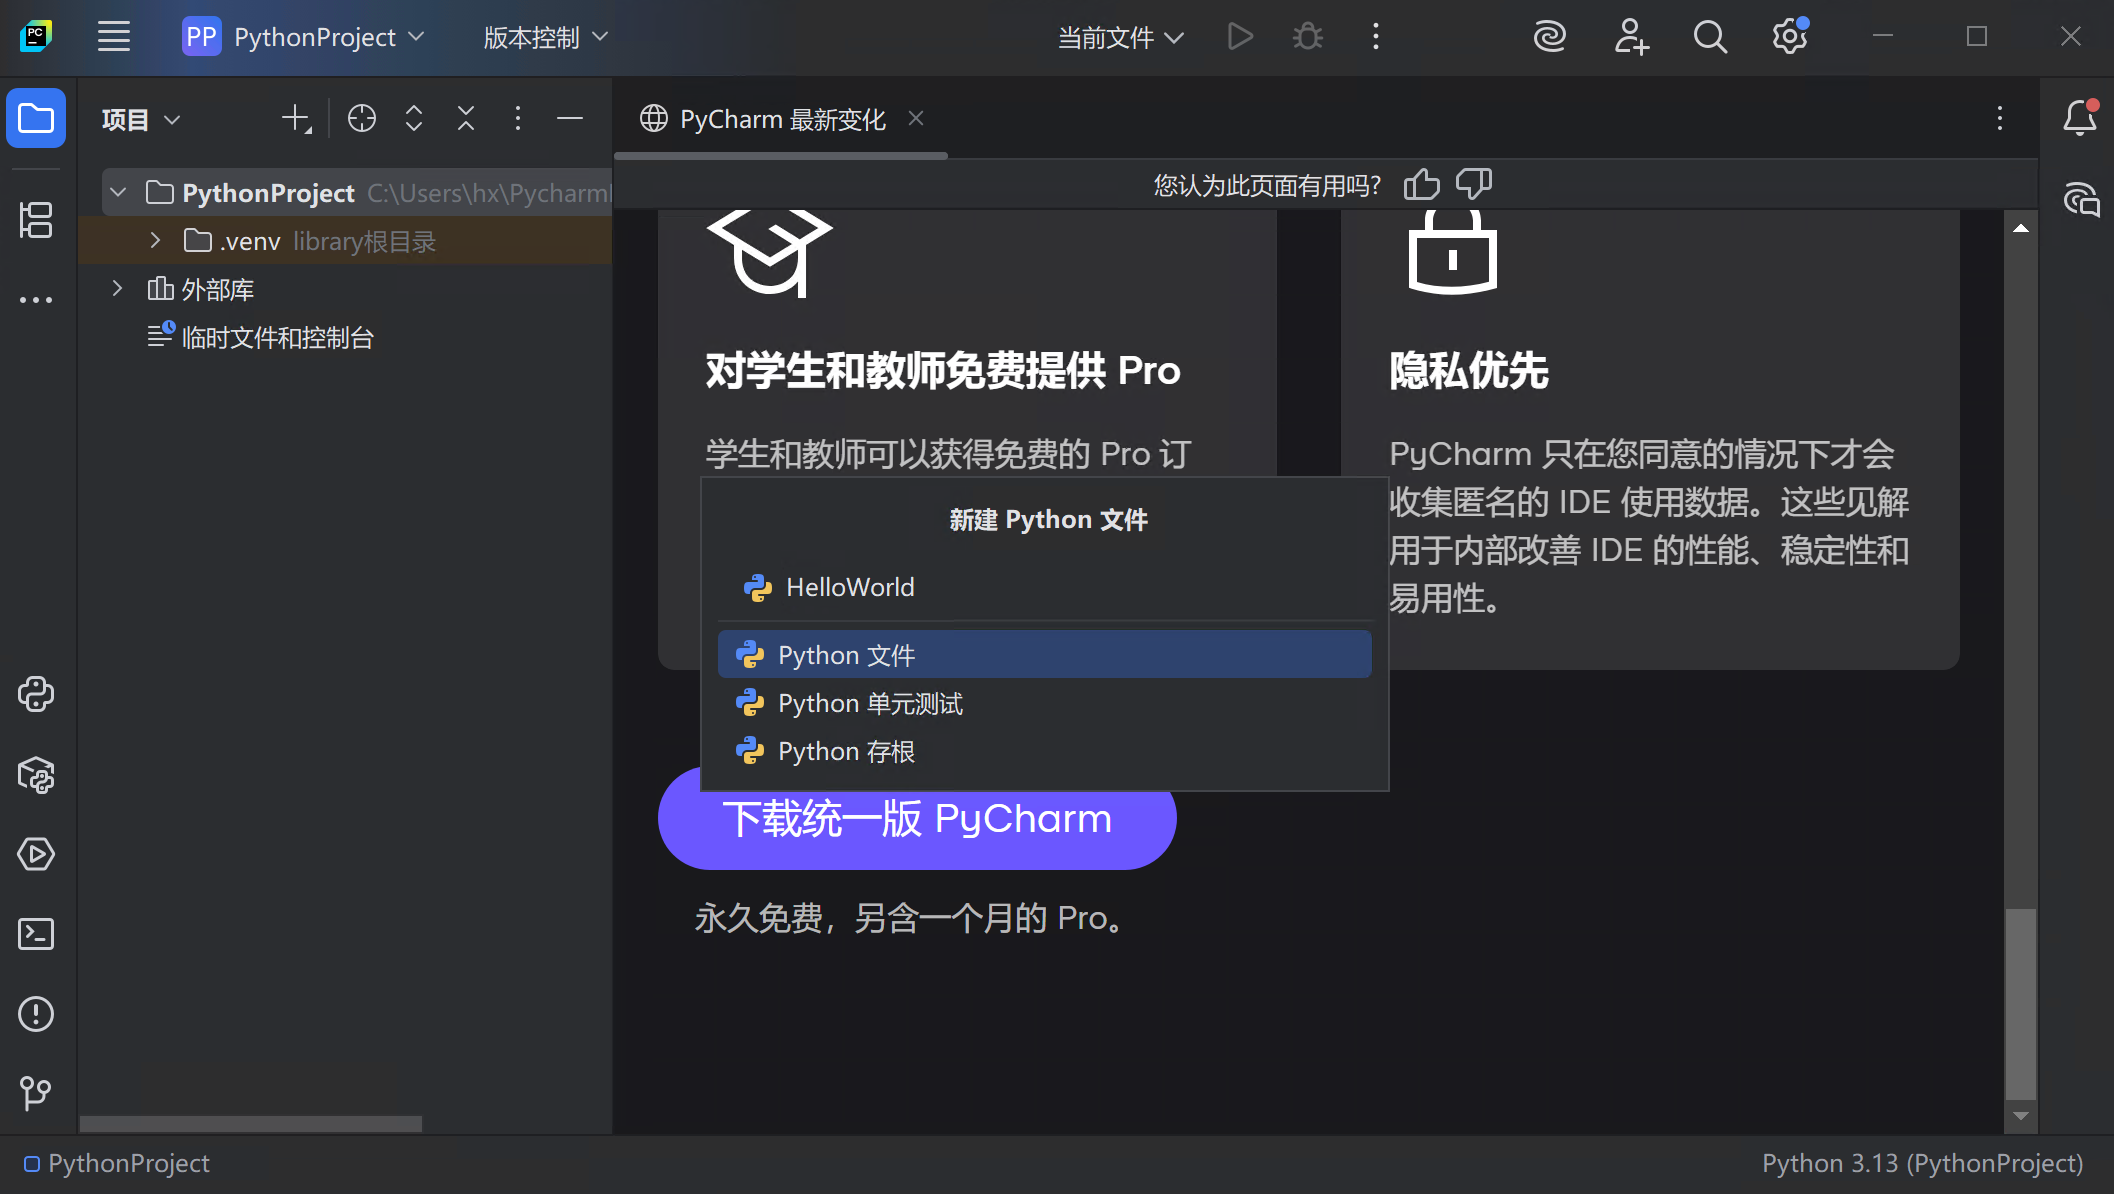This screenshot has width=2114, height=1194.
Task: Click the 对学生和教师免费提供 Pro heading
Action: [x=943, y=371]
